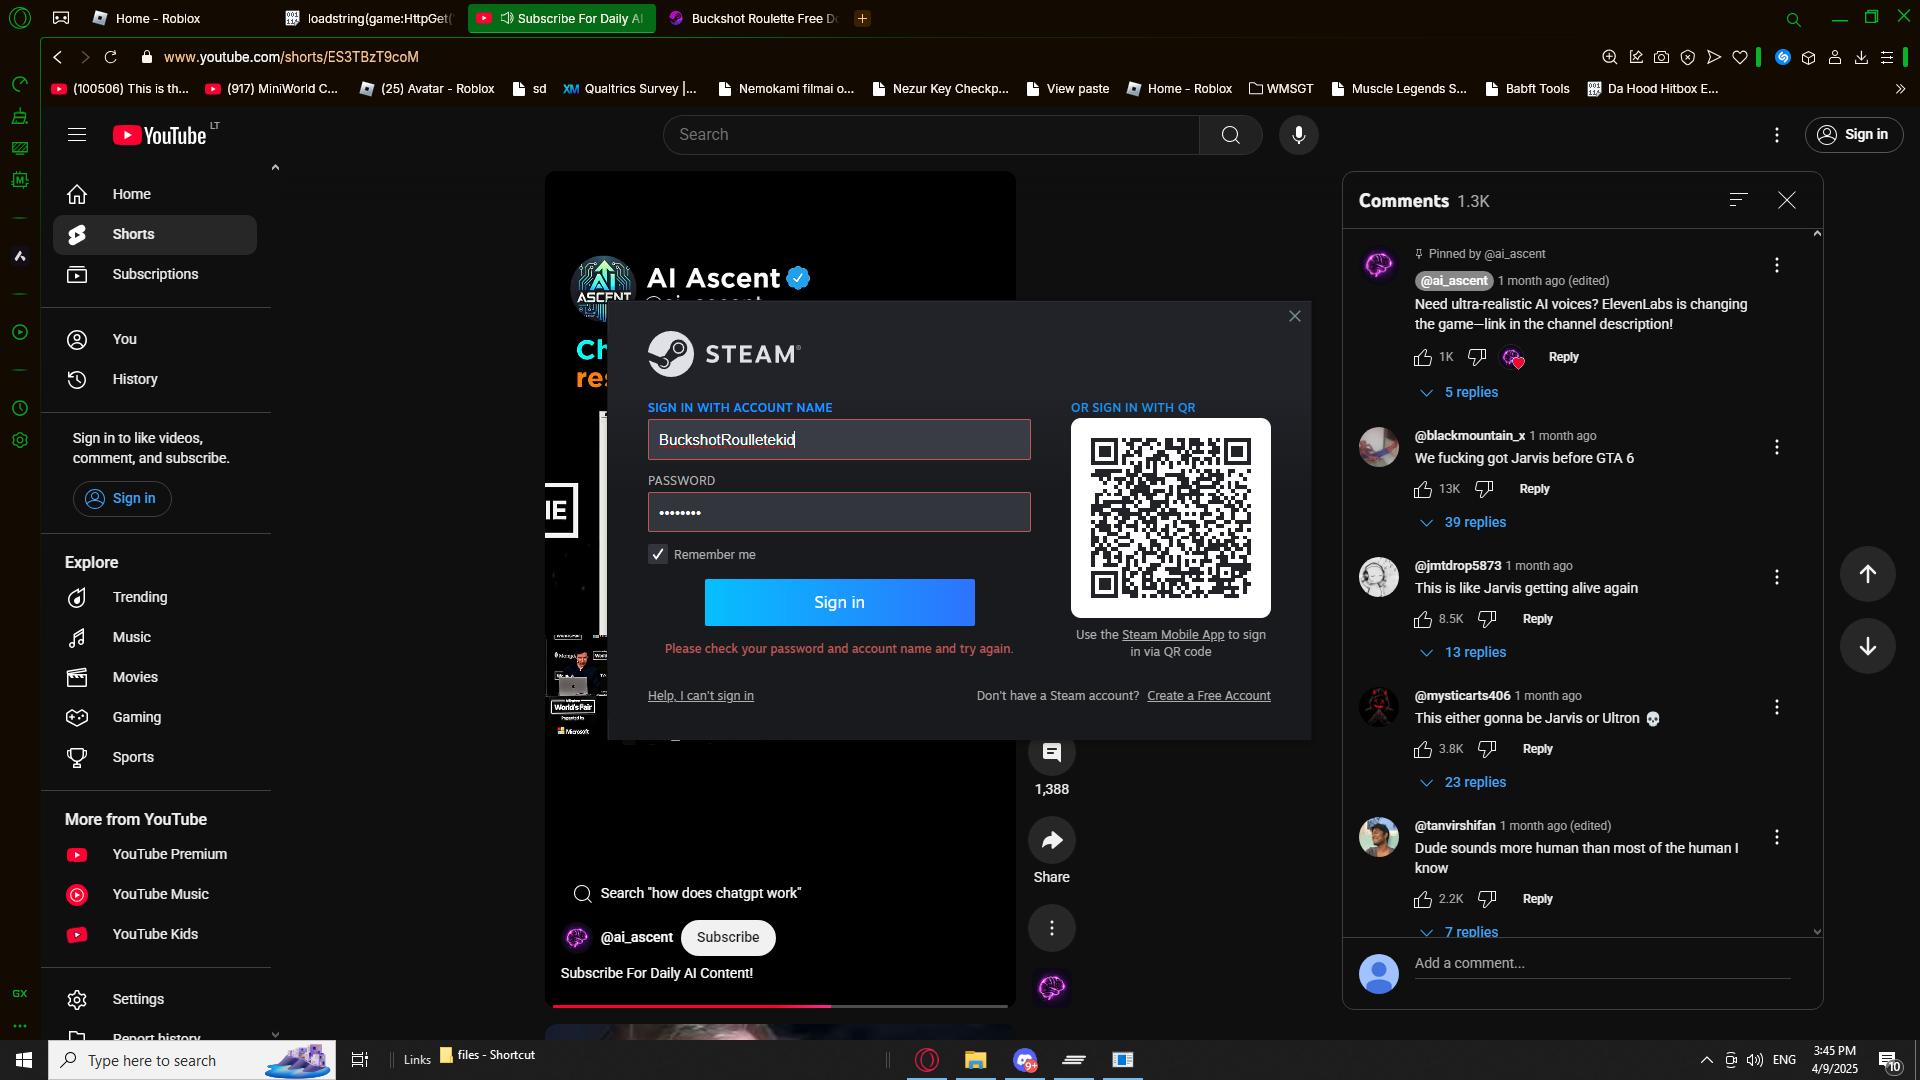
Task: Open a new browser tab with plus
Action: [x=862, y=18]
